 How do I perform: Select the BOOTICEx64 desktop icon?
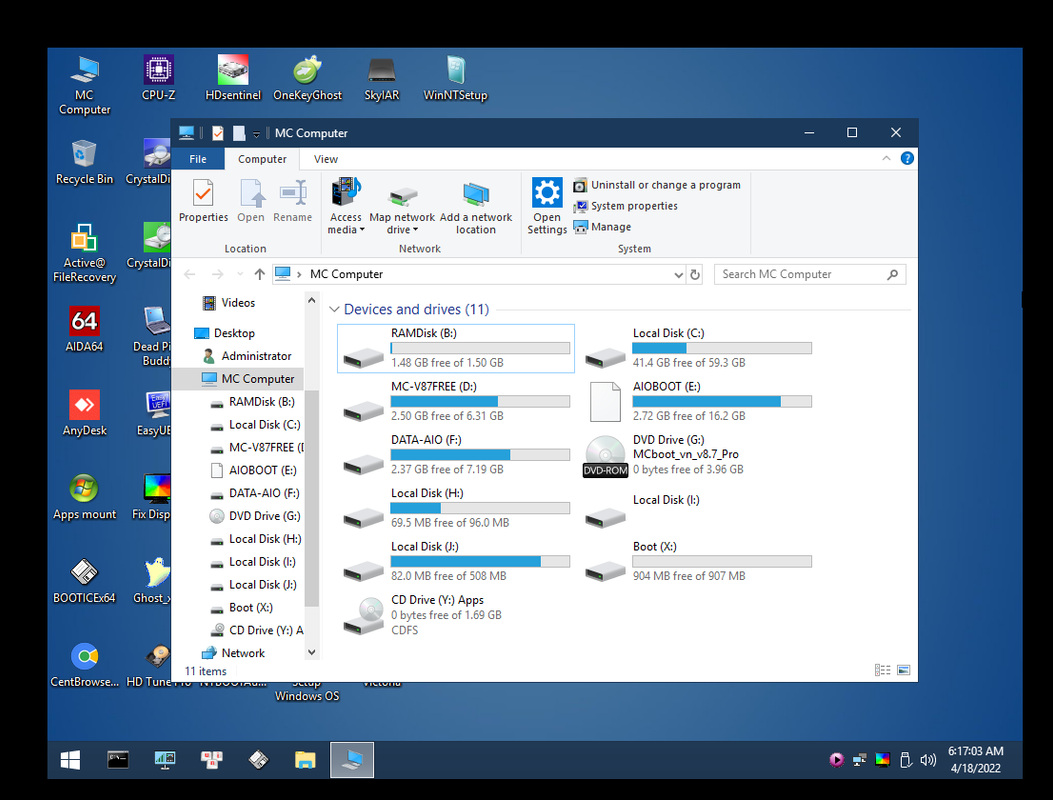84,581
